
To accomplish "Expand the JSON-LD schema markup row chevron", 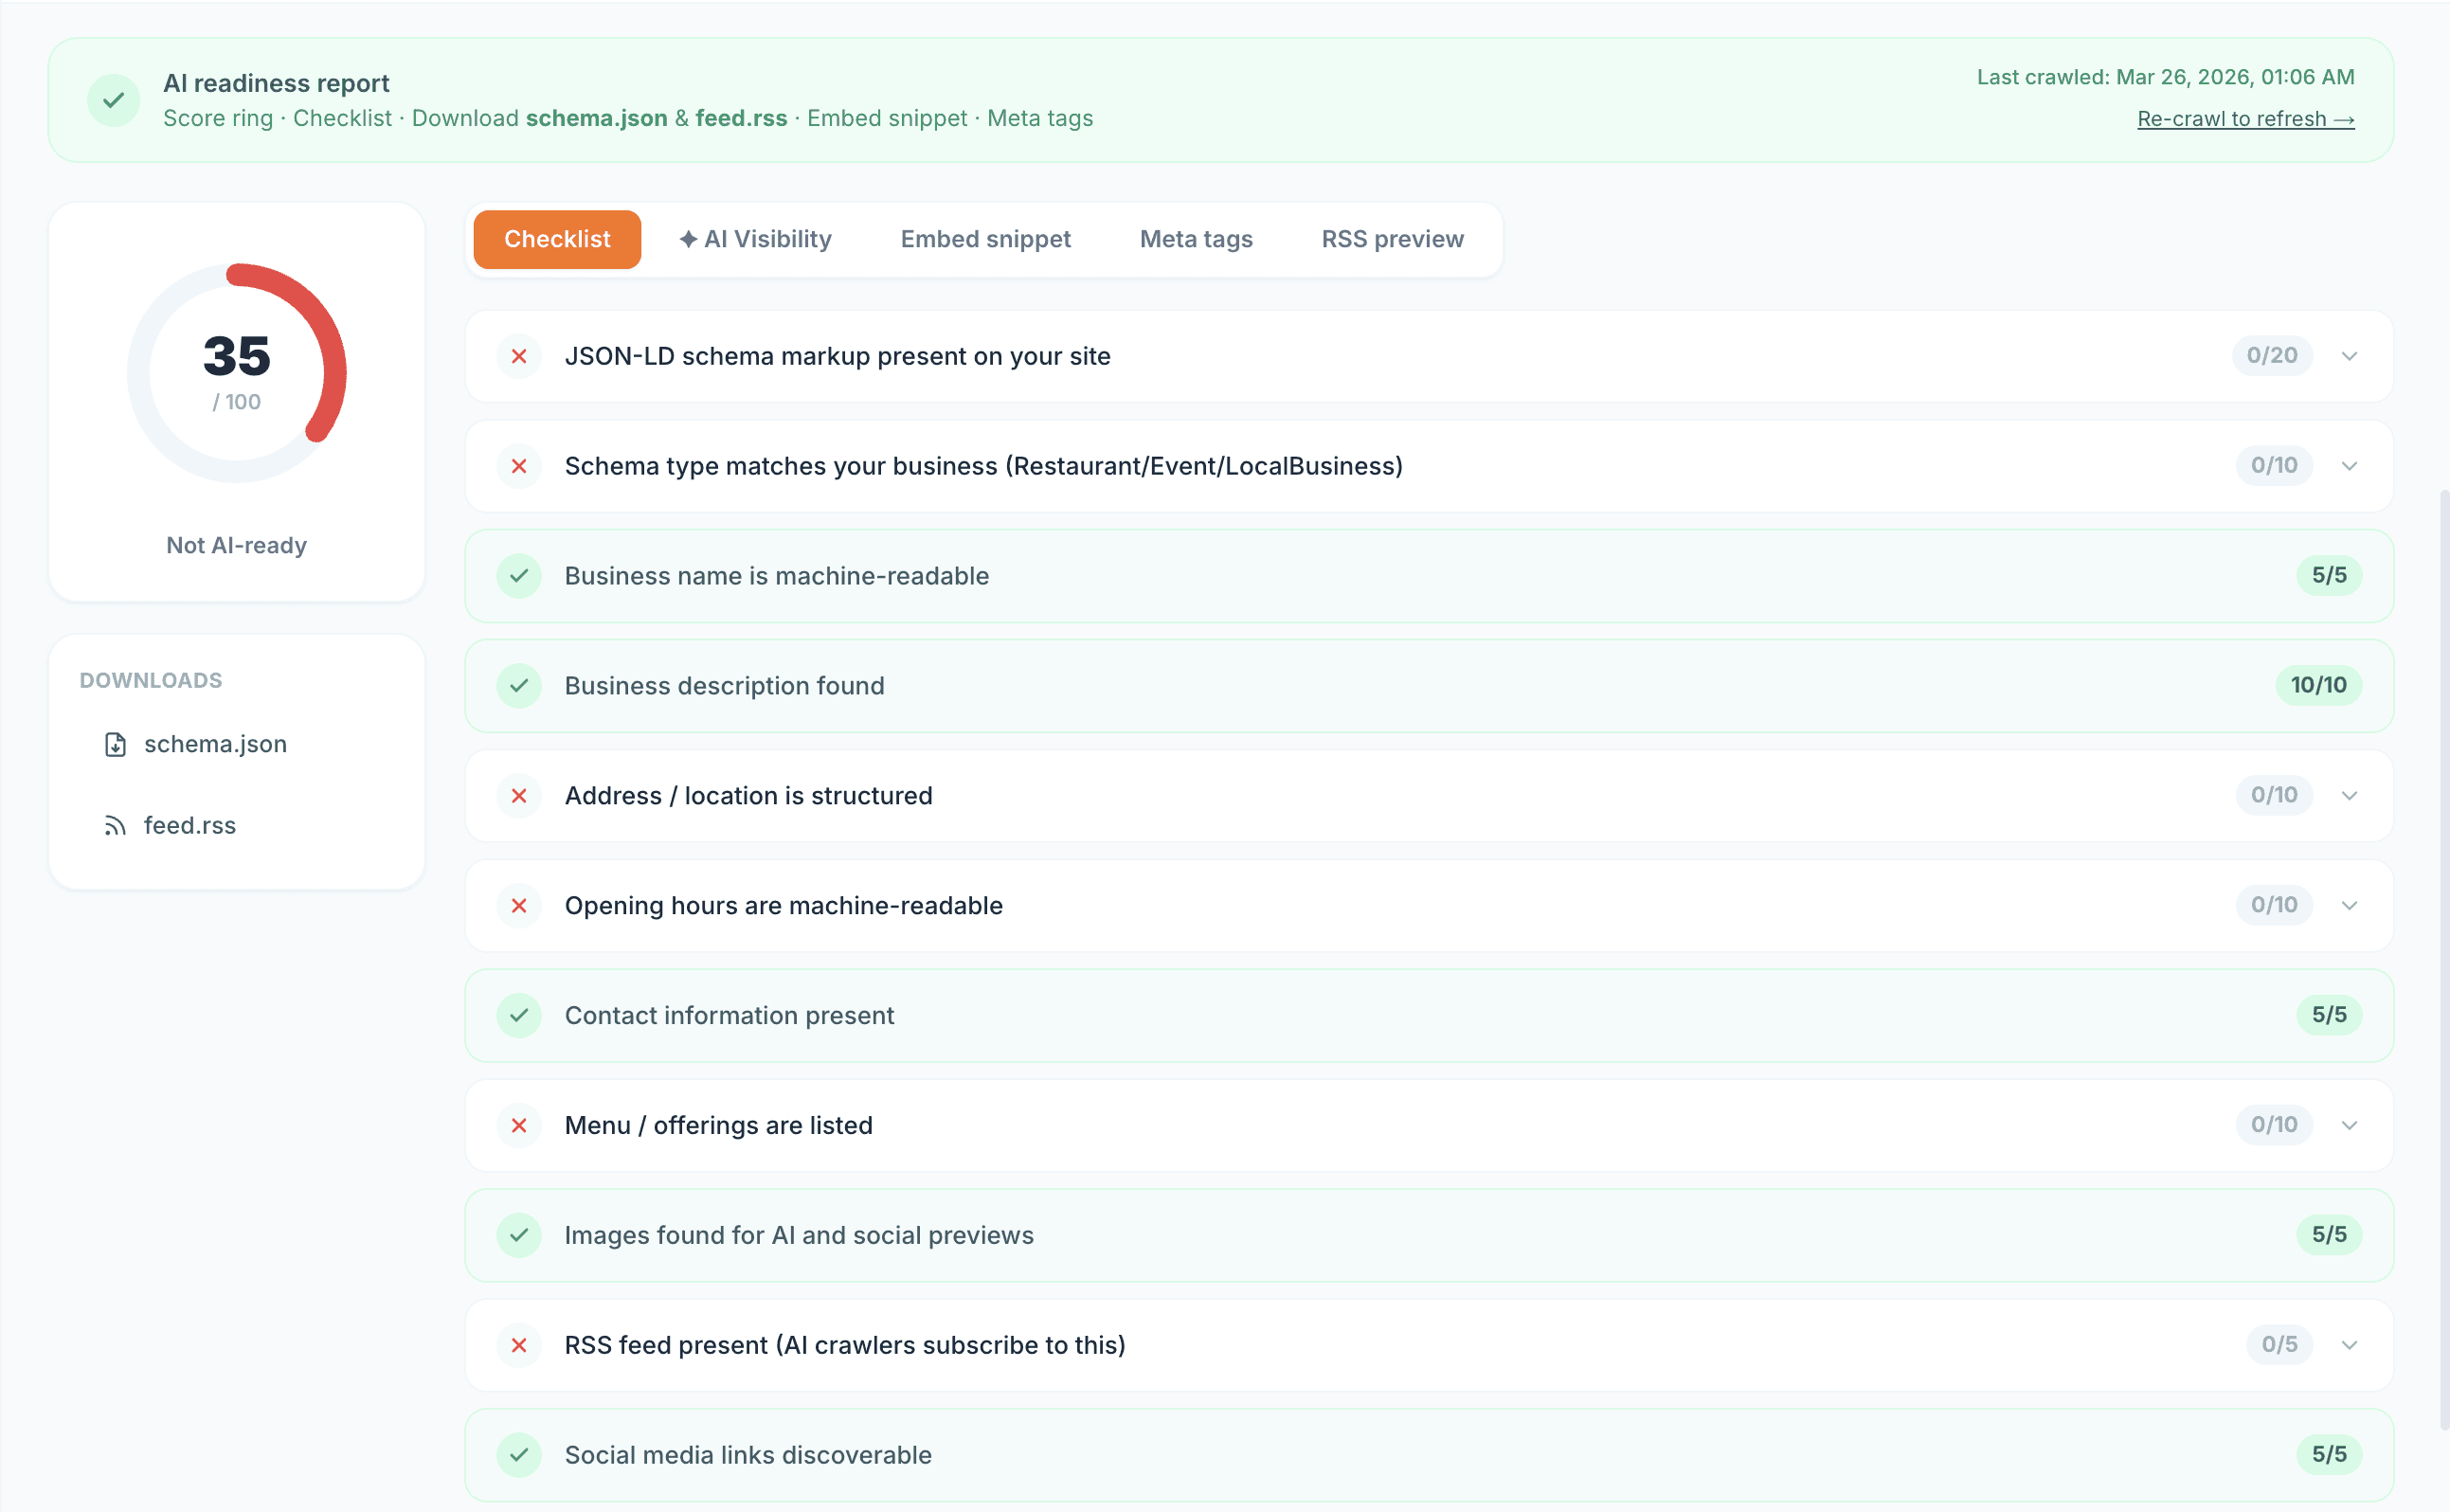I will point(2350,356).
